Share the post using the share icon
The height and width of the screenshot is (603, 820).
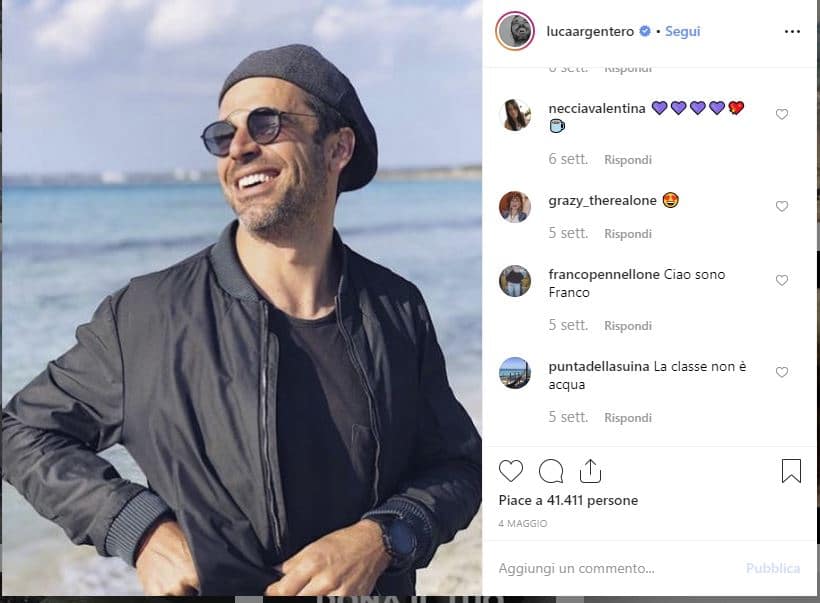pyautogui.click(x=590, y=471)
